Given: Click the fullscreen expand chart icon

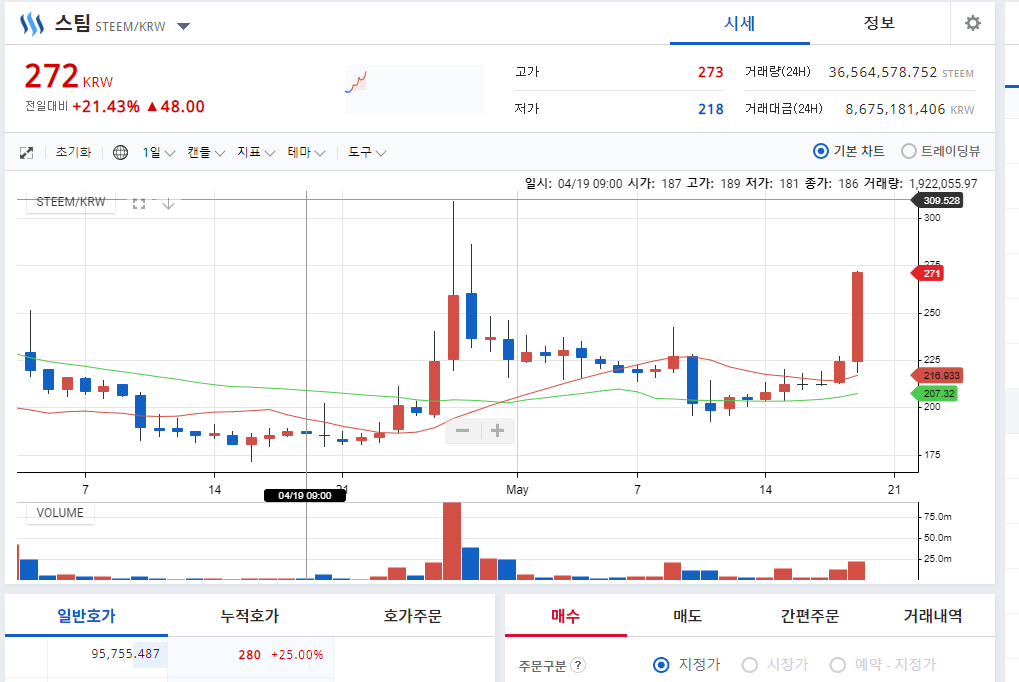Looking at the screenshot, I should point(27,153).
